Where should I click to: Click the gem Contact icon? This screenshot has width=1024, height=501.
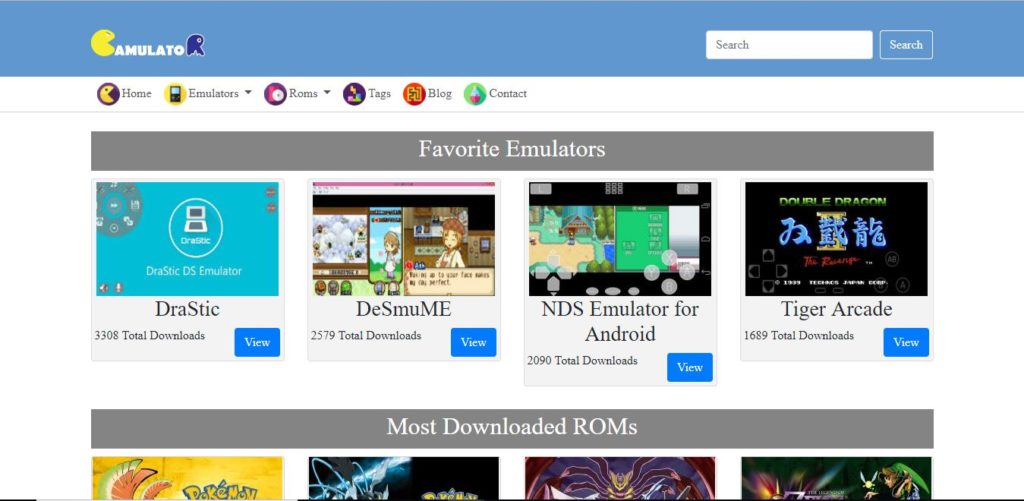coord(475,94)
